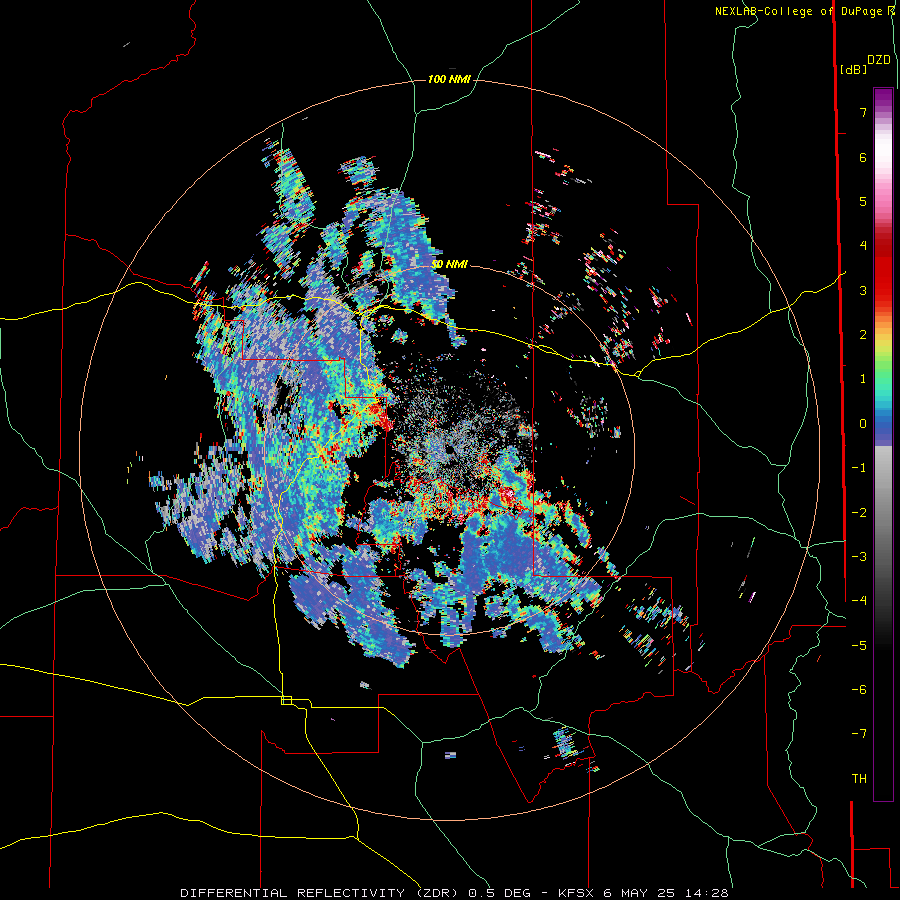The width and height of the screenshot is (900, 900).
Task: Click the 4 value on the scale
Action: pyautogui.click(x=863, y=246)
